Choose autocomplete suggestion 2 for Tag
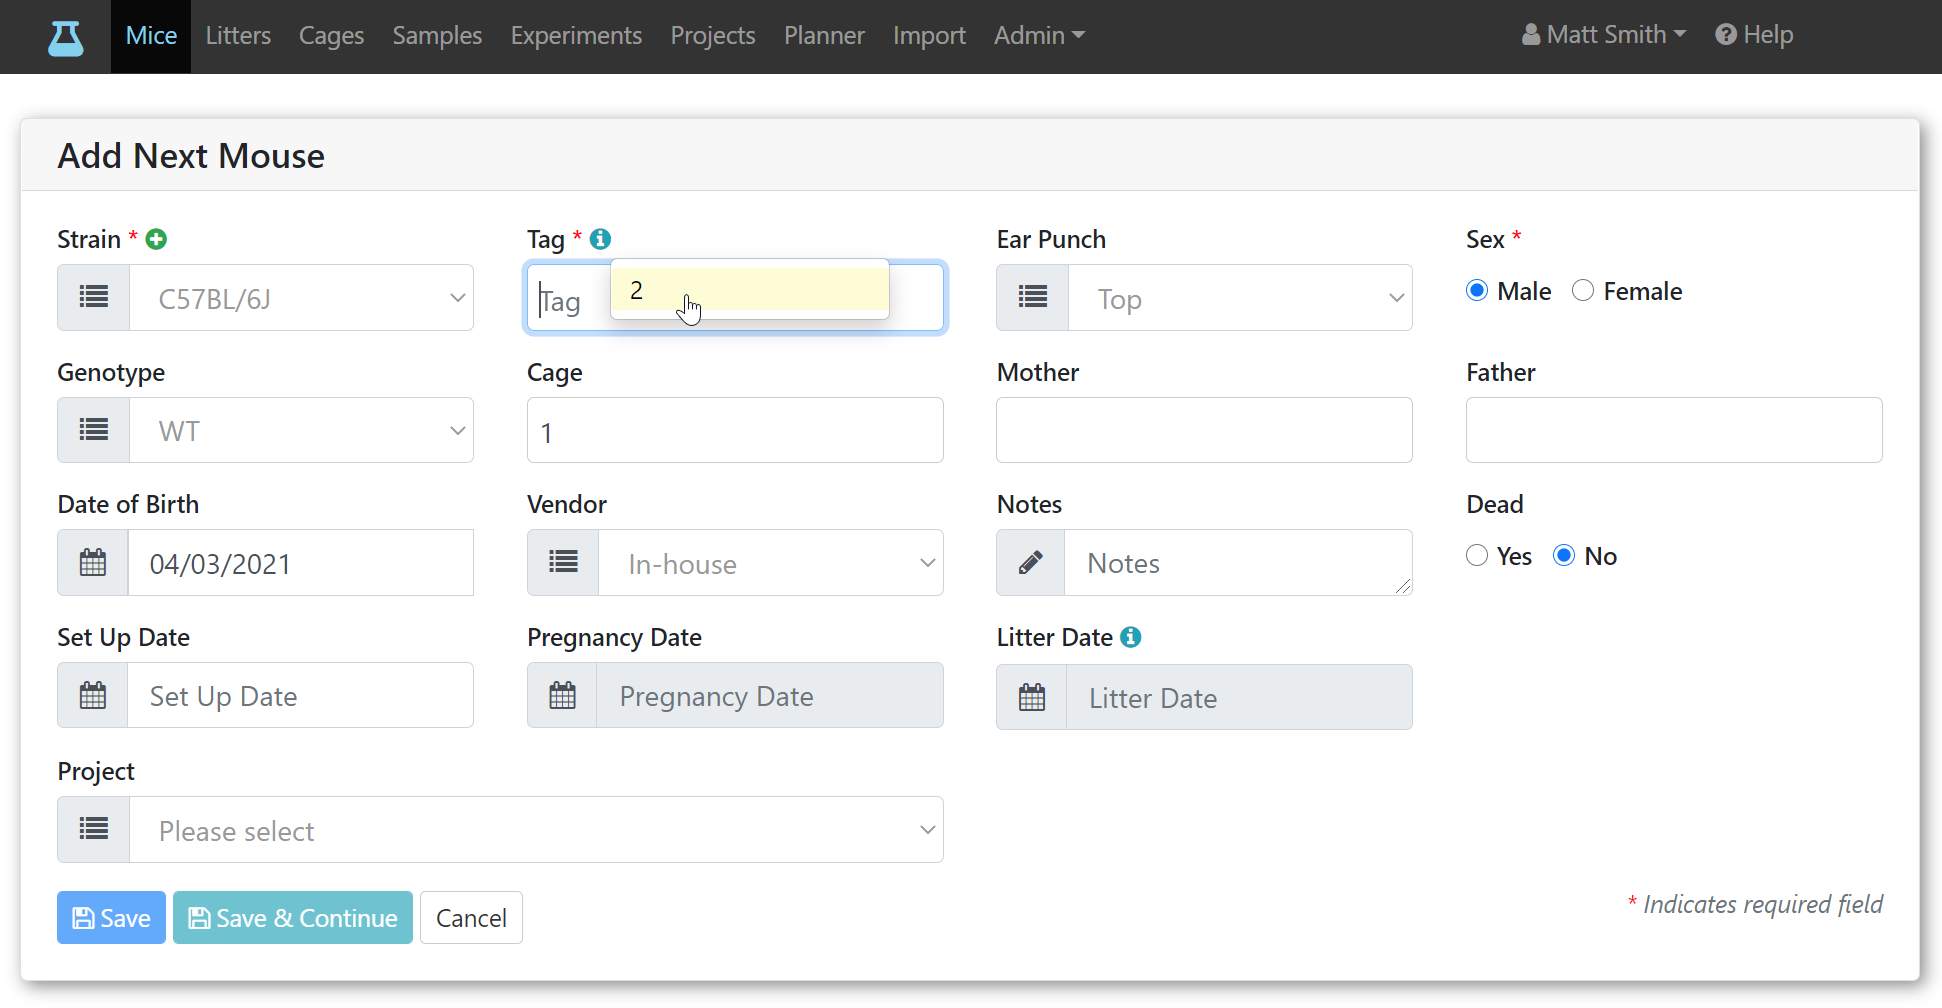1942x1008 pixels. point(750,290)
